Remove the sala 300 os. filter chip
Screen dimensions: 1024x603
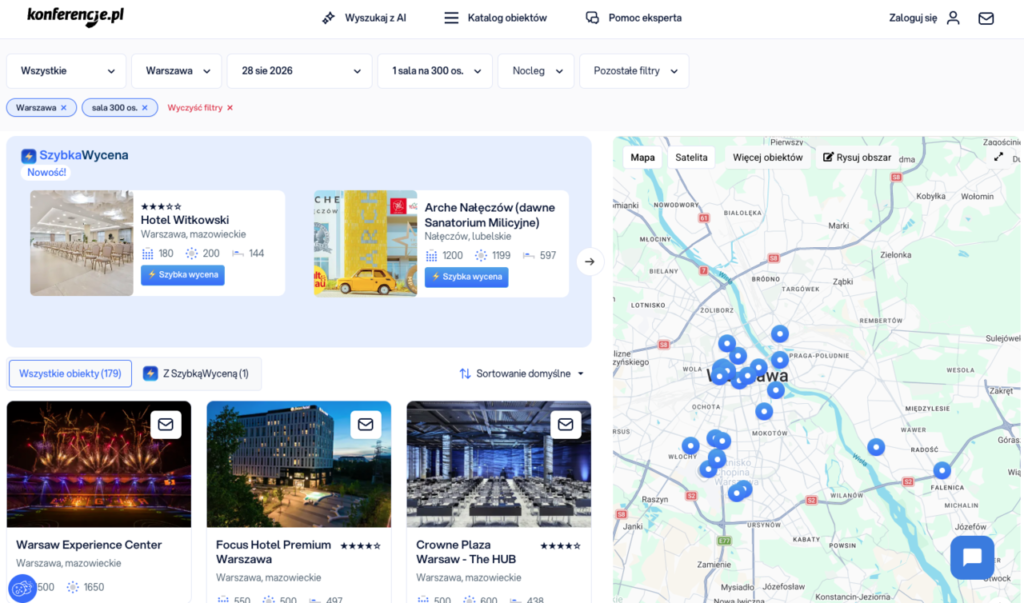click(x=145, y=108)
